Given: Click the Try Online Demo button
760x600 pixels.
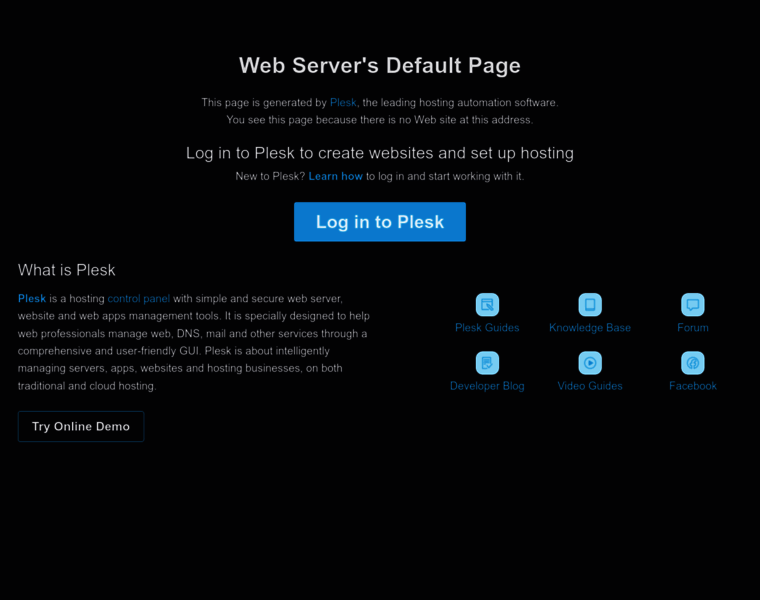Looking at the screenshot, I should tap(81, 426).
